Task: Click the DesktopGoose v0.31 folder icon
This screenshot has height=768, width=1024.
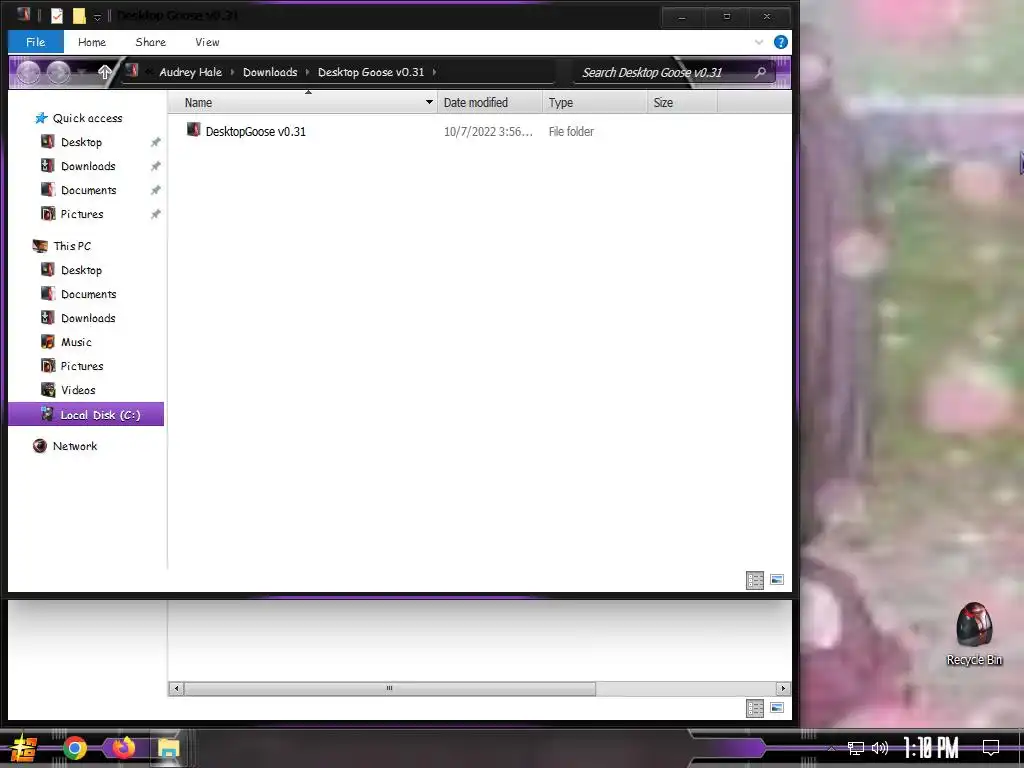Action: (x=193, y=130)
